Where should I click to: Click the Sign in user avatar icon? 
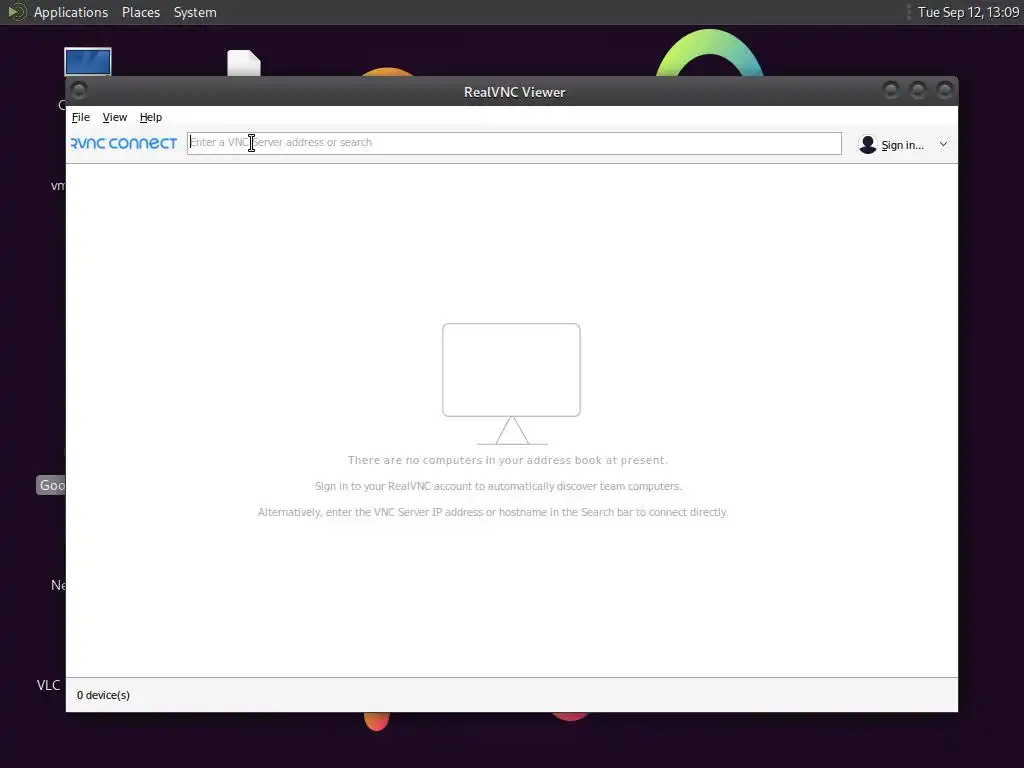[867, 144]
